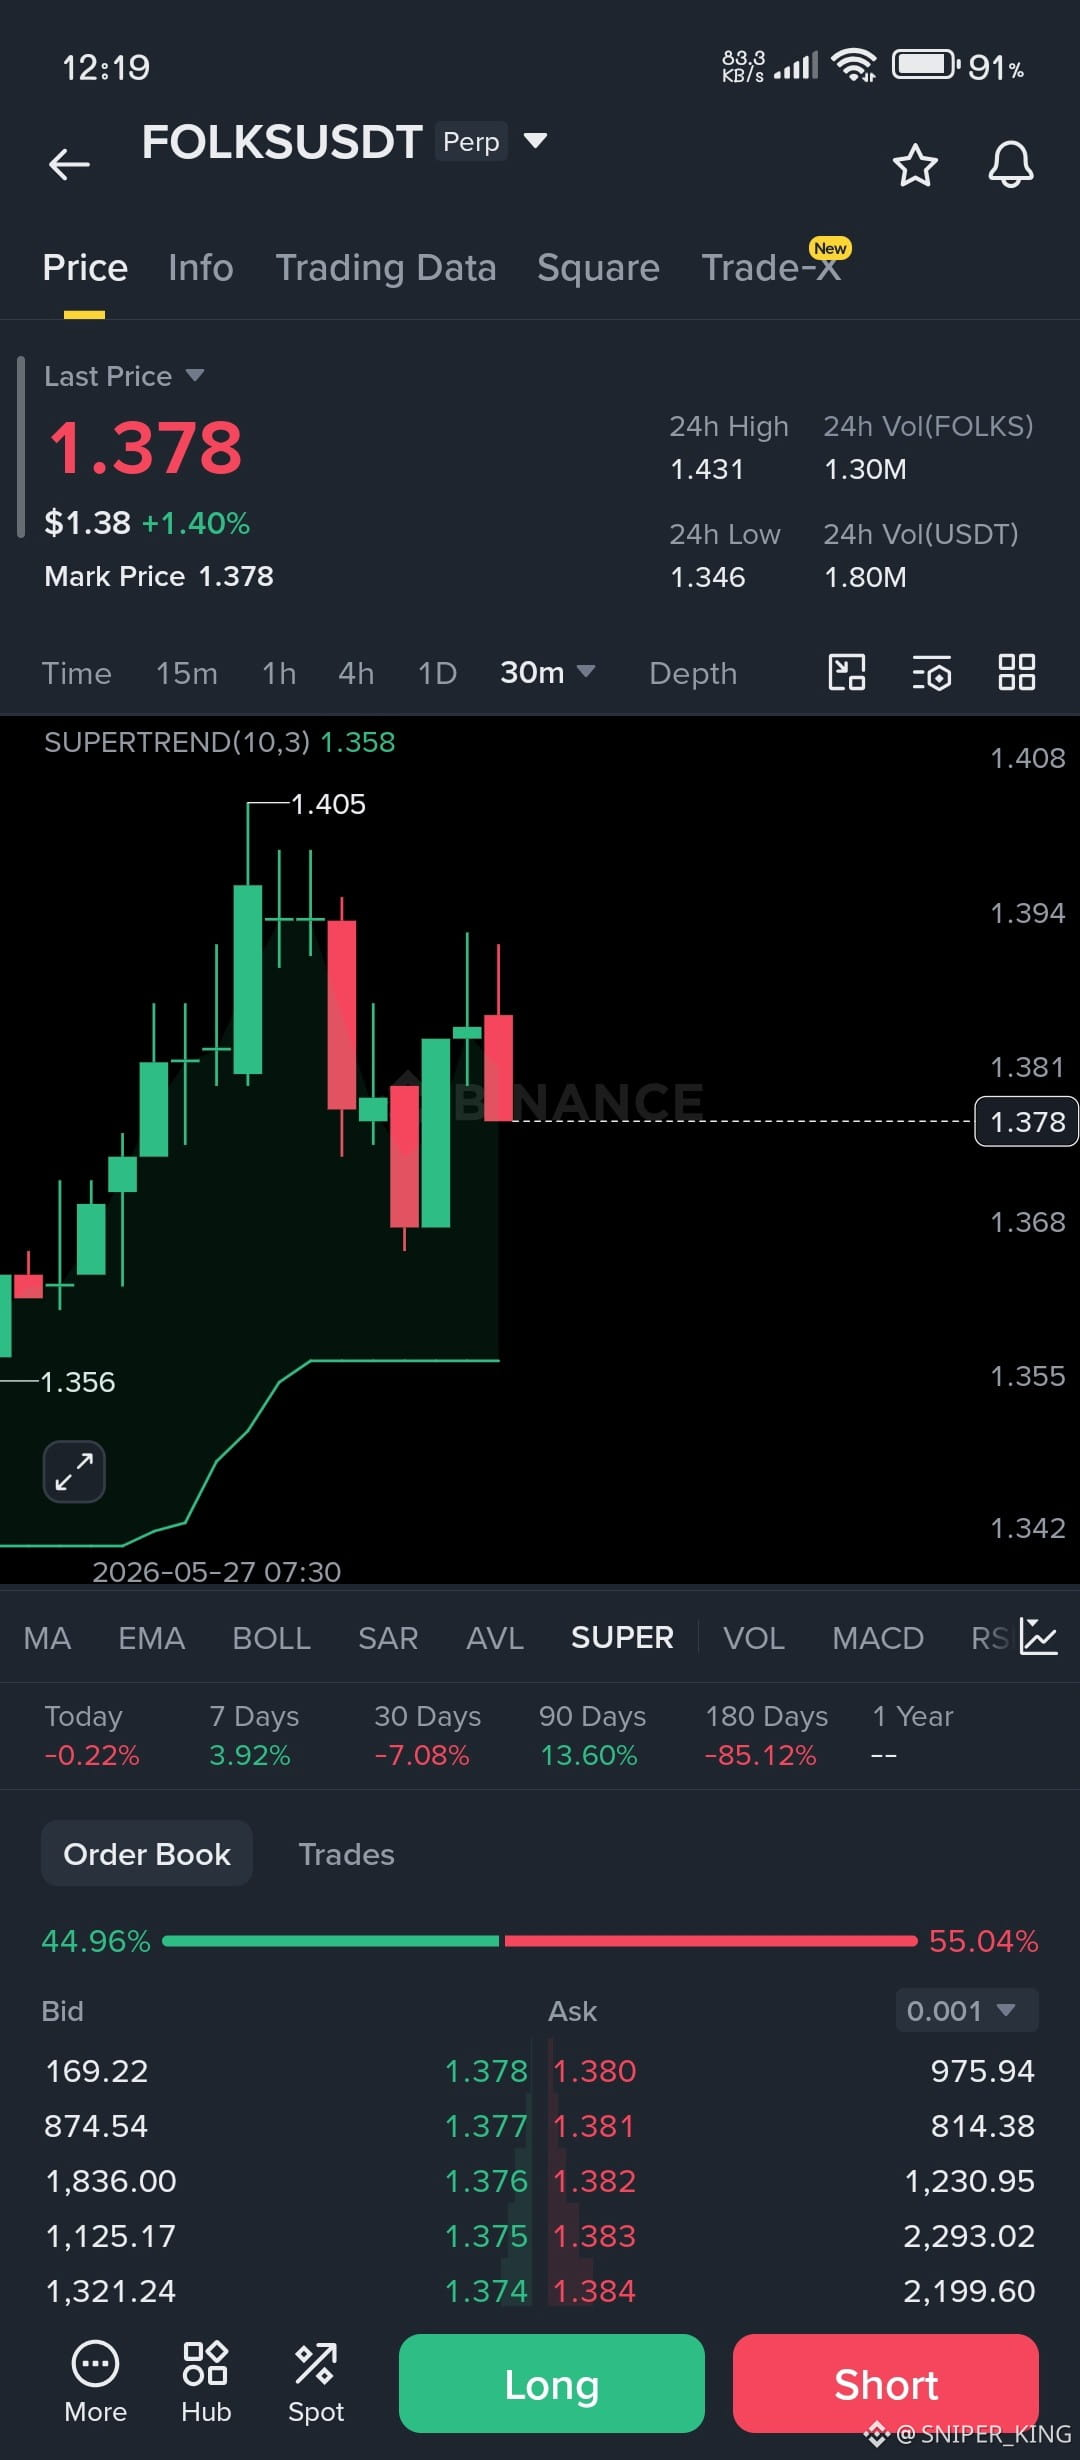Change order book precision 0.001 dropdown
Viewport: 1080px width, 2460px height.
coord(966,2010)
